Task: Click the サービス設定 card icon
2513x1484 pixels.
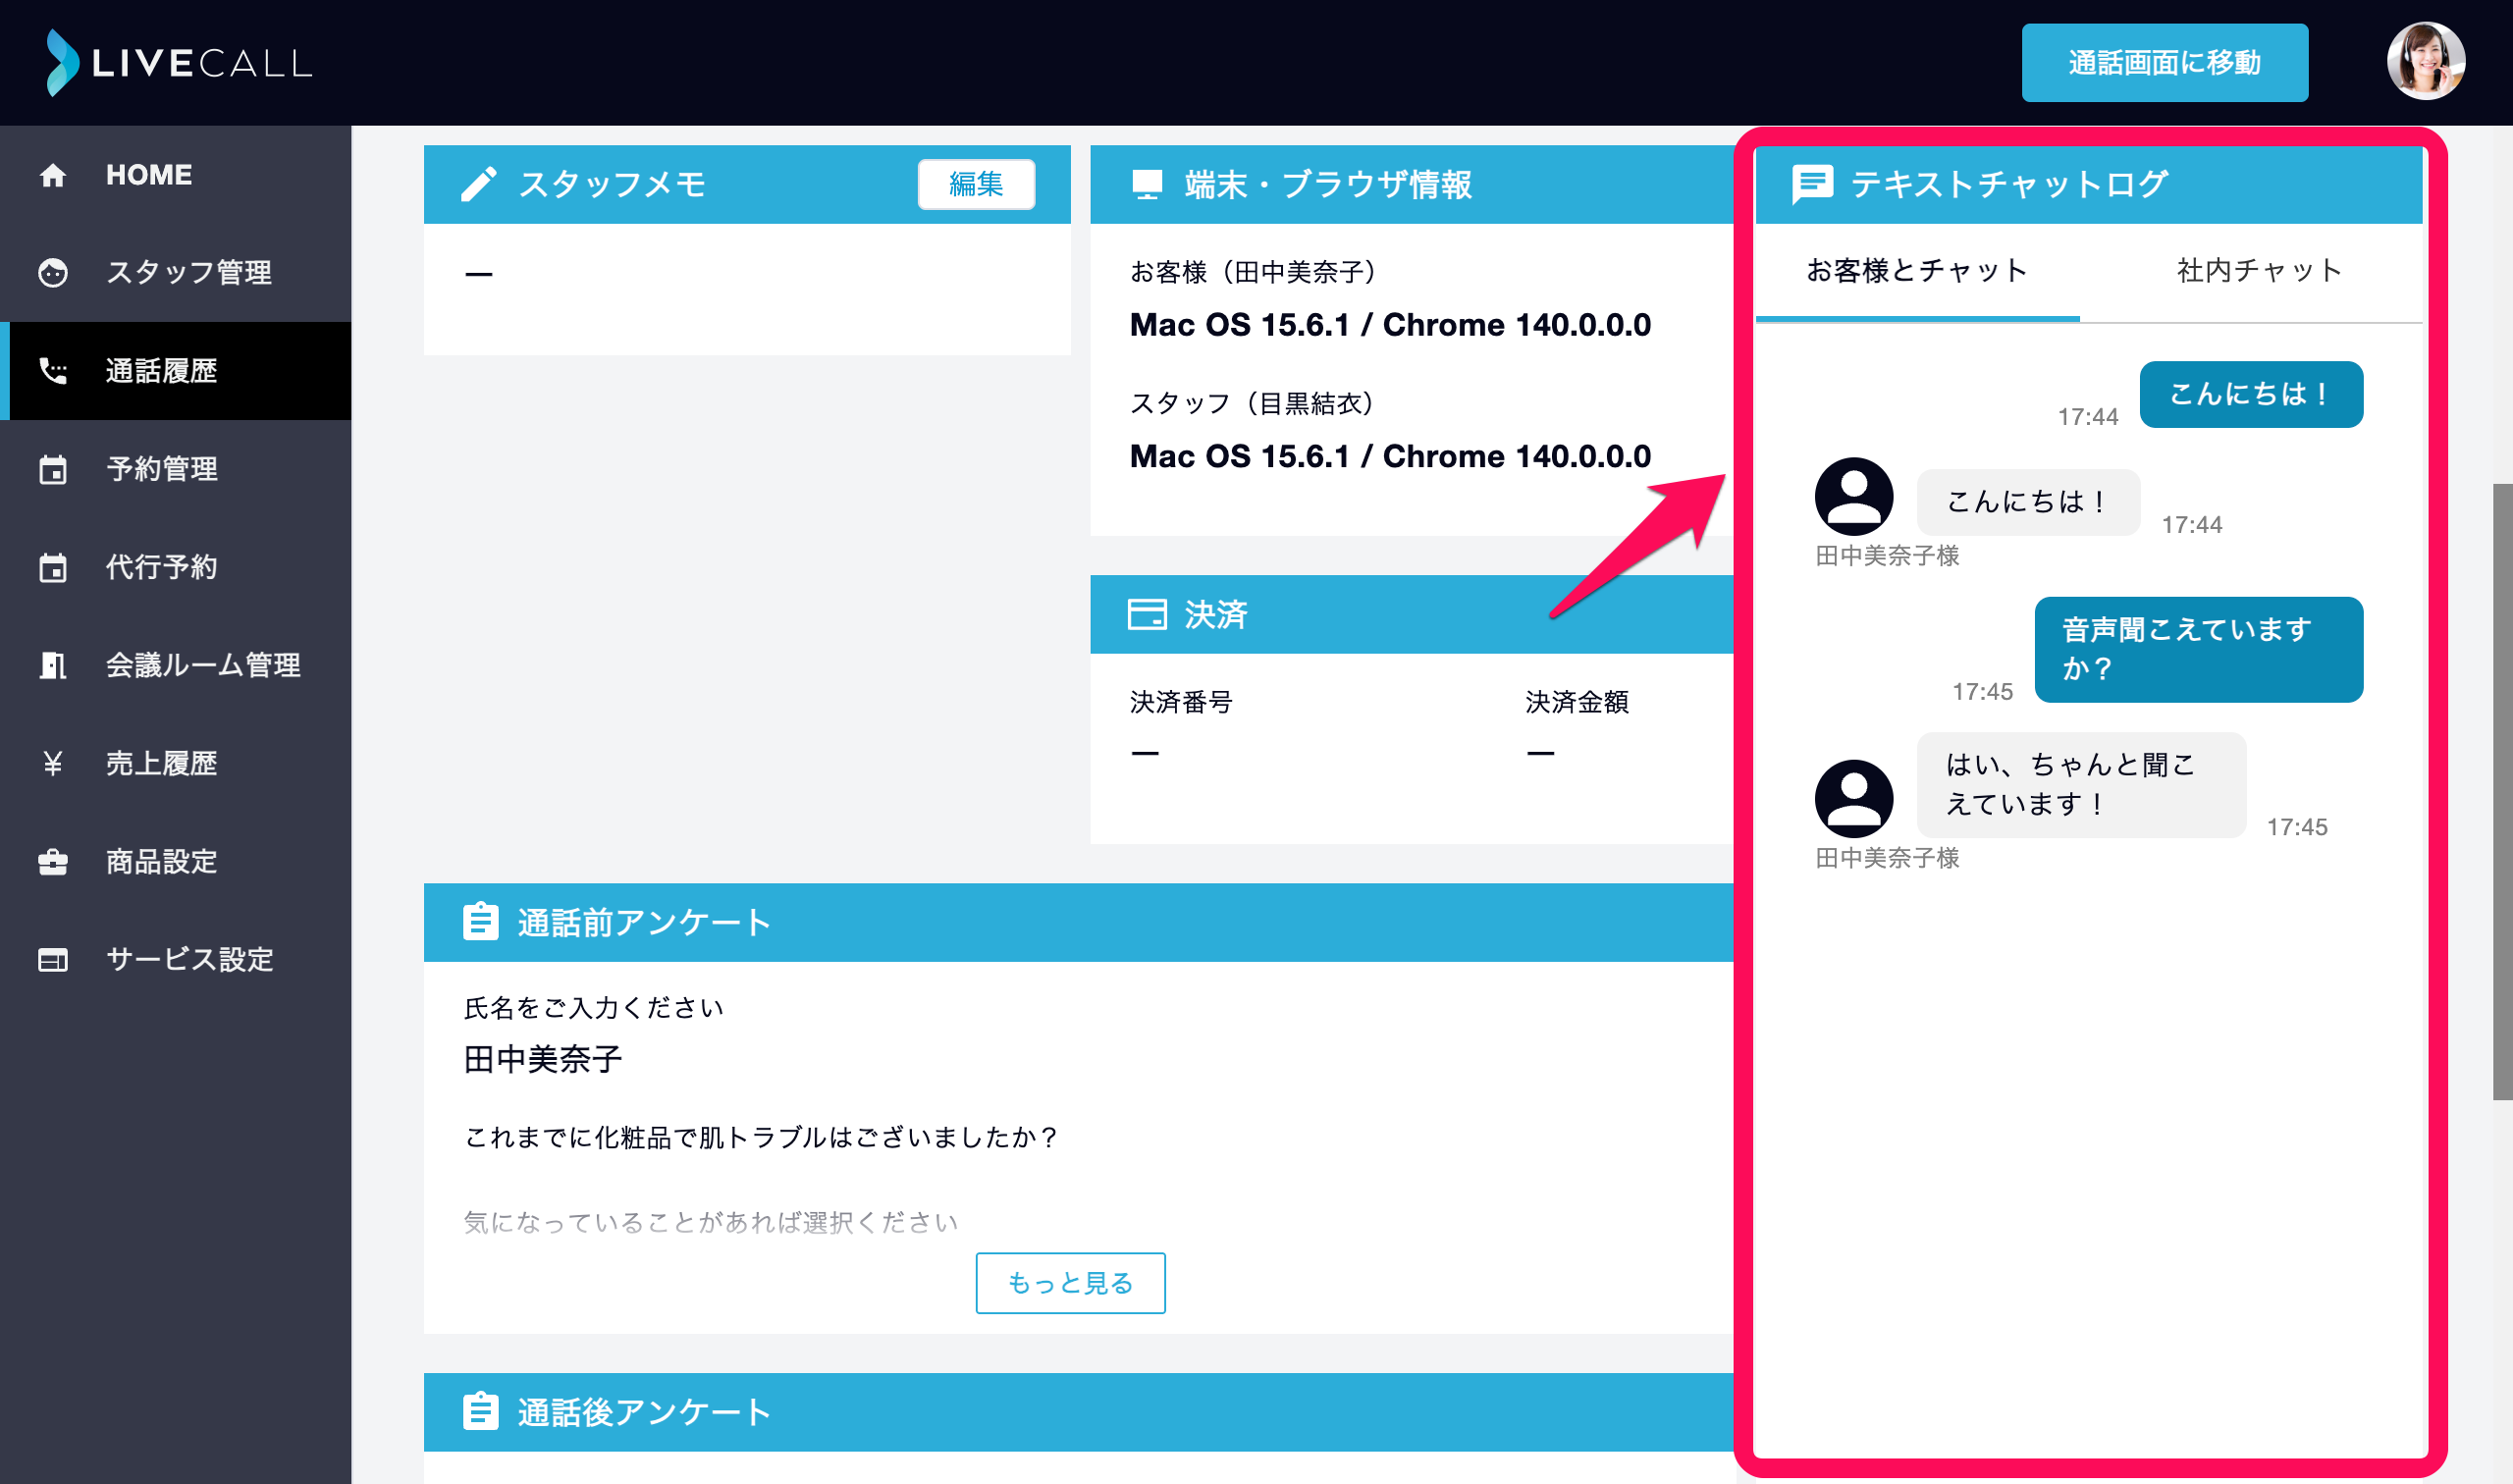Action: 53,959
